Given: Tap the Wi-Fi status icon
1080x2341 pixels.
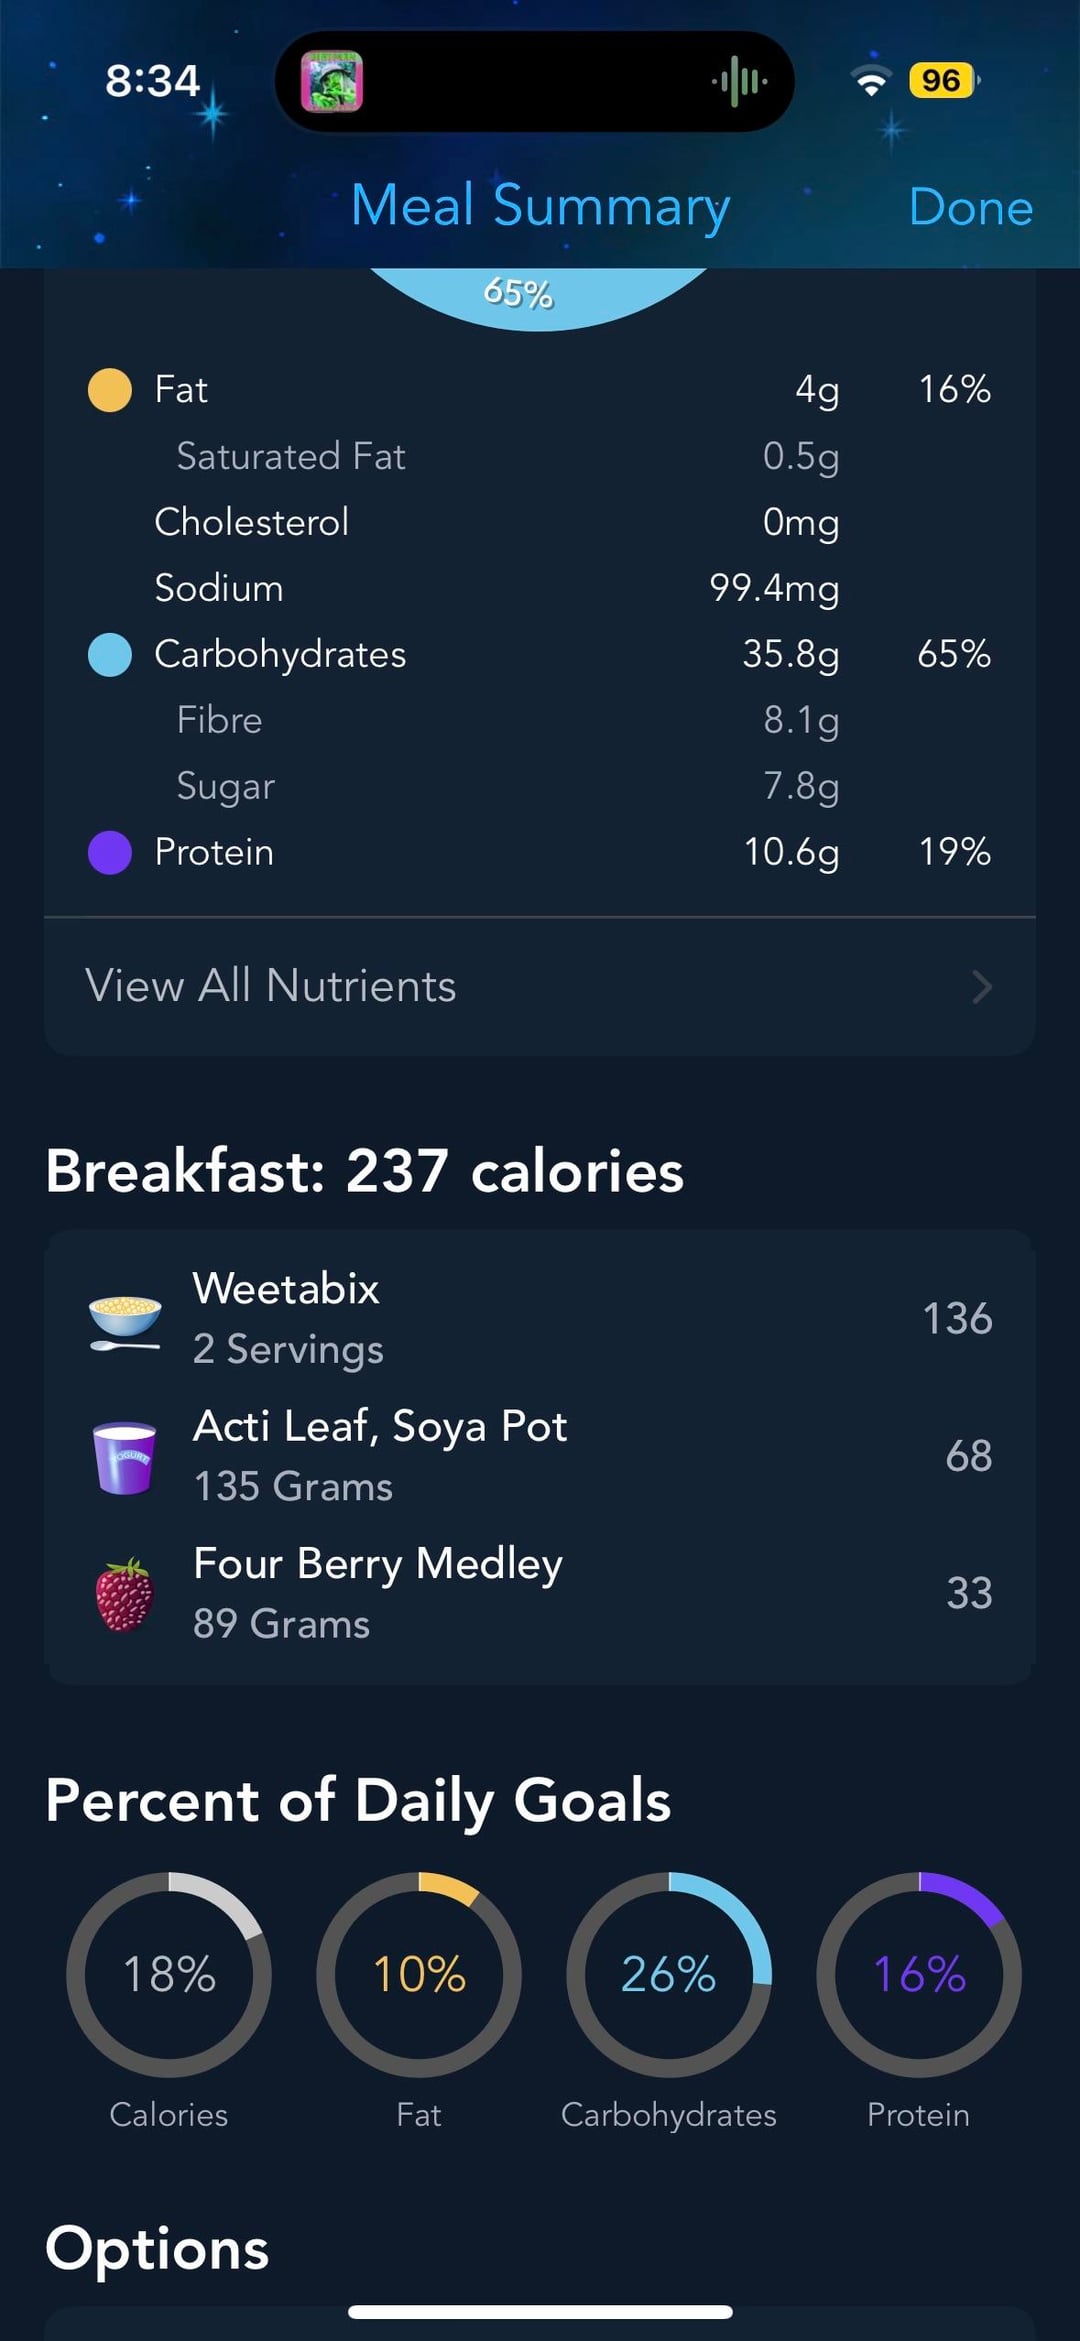Looking at the screenshot, I should pos(871,81).
